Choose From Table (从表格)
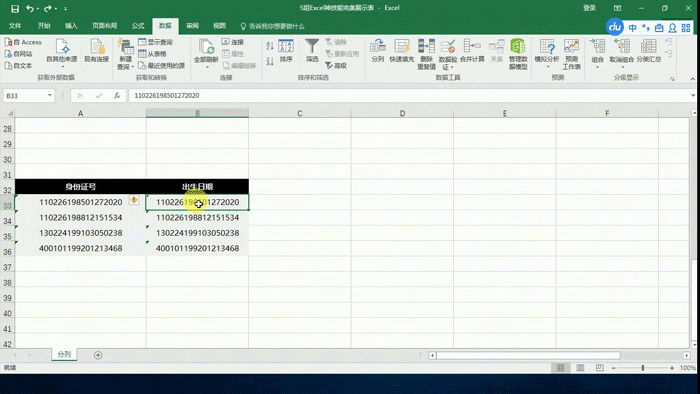700x394 pixels. 152,54
